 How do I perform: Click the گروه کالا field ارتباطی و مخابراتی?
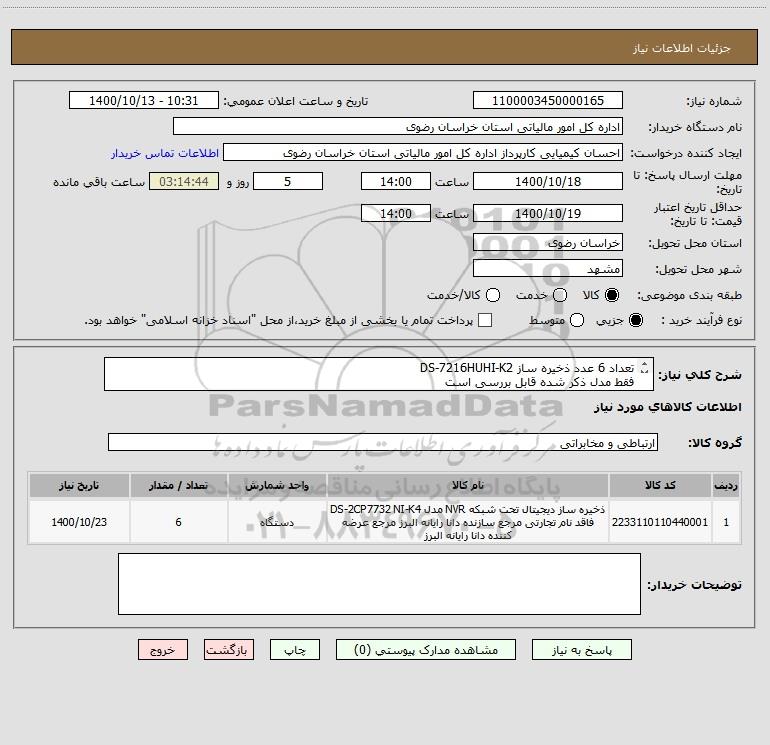(383, 442)
